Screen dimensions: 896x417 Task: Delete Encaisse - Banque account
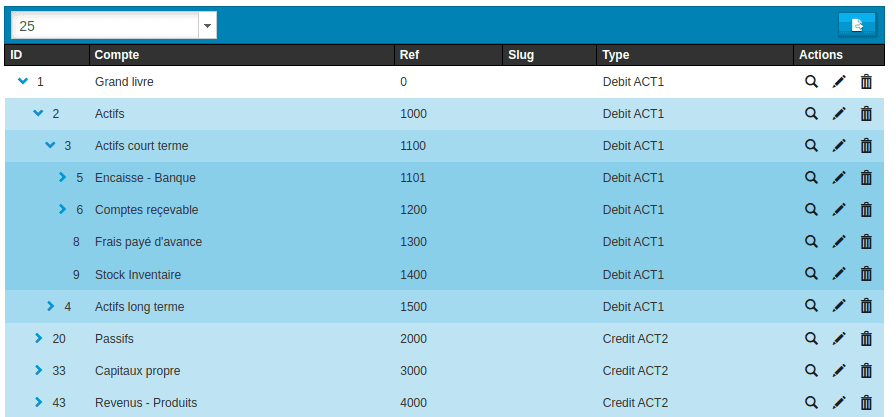pos(866,178)
